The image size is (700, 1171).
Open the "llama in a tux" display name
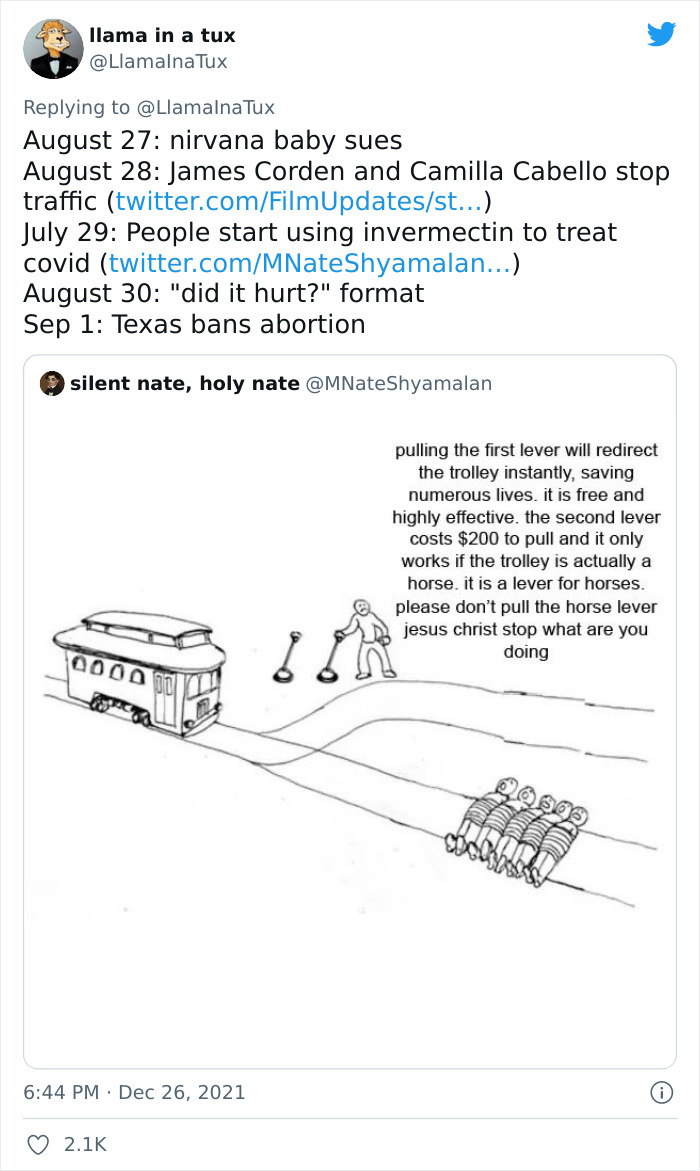[x=162, y=35]
